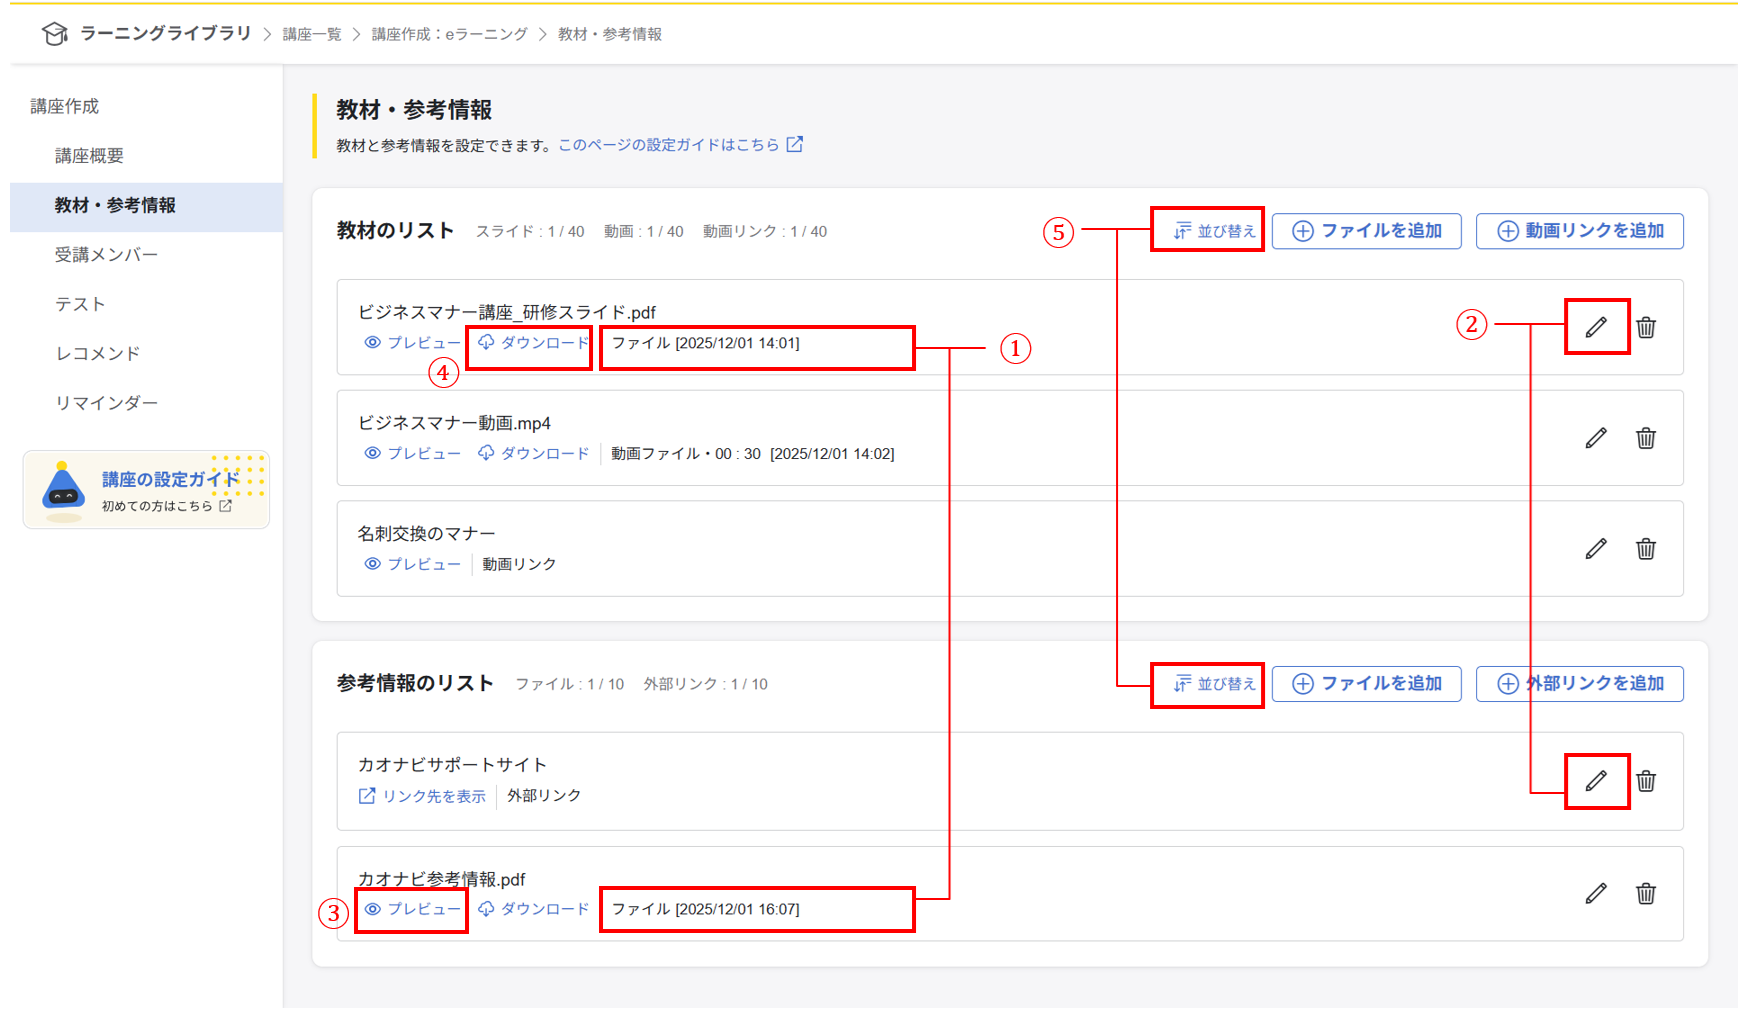This screenshot has height=1012, width=1738.
Task: Open このページの設定ガイドはこちら link
Action: 668,144
